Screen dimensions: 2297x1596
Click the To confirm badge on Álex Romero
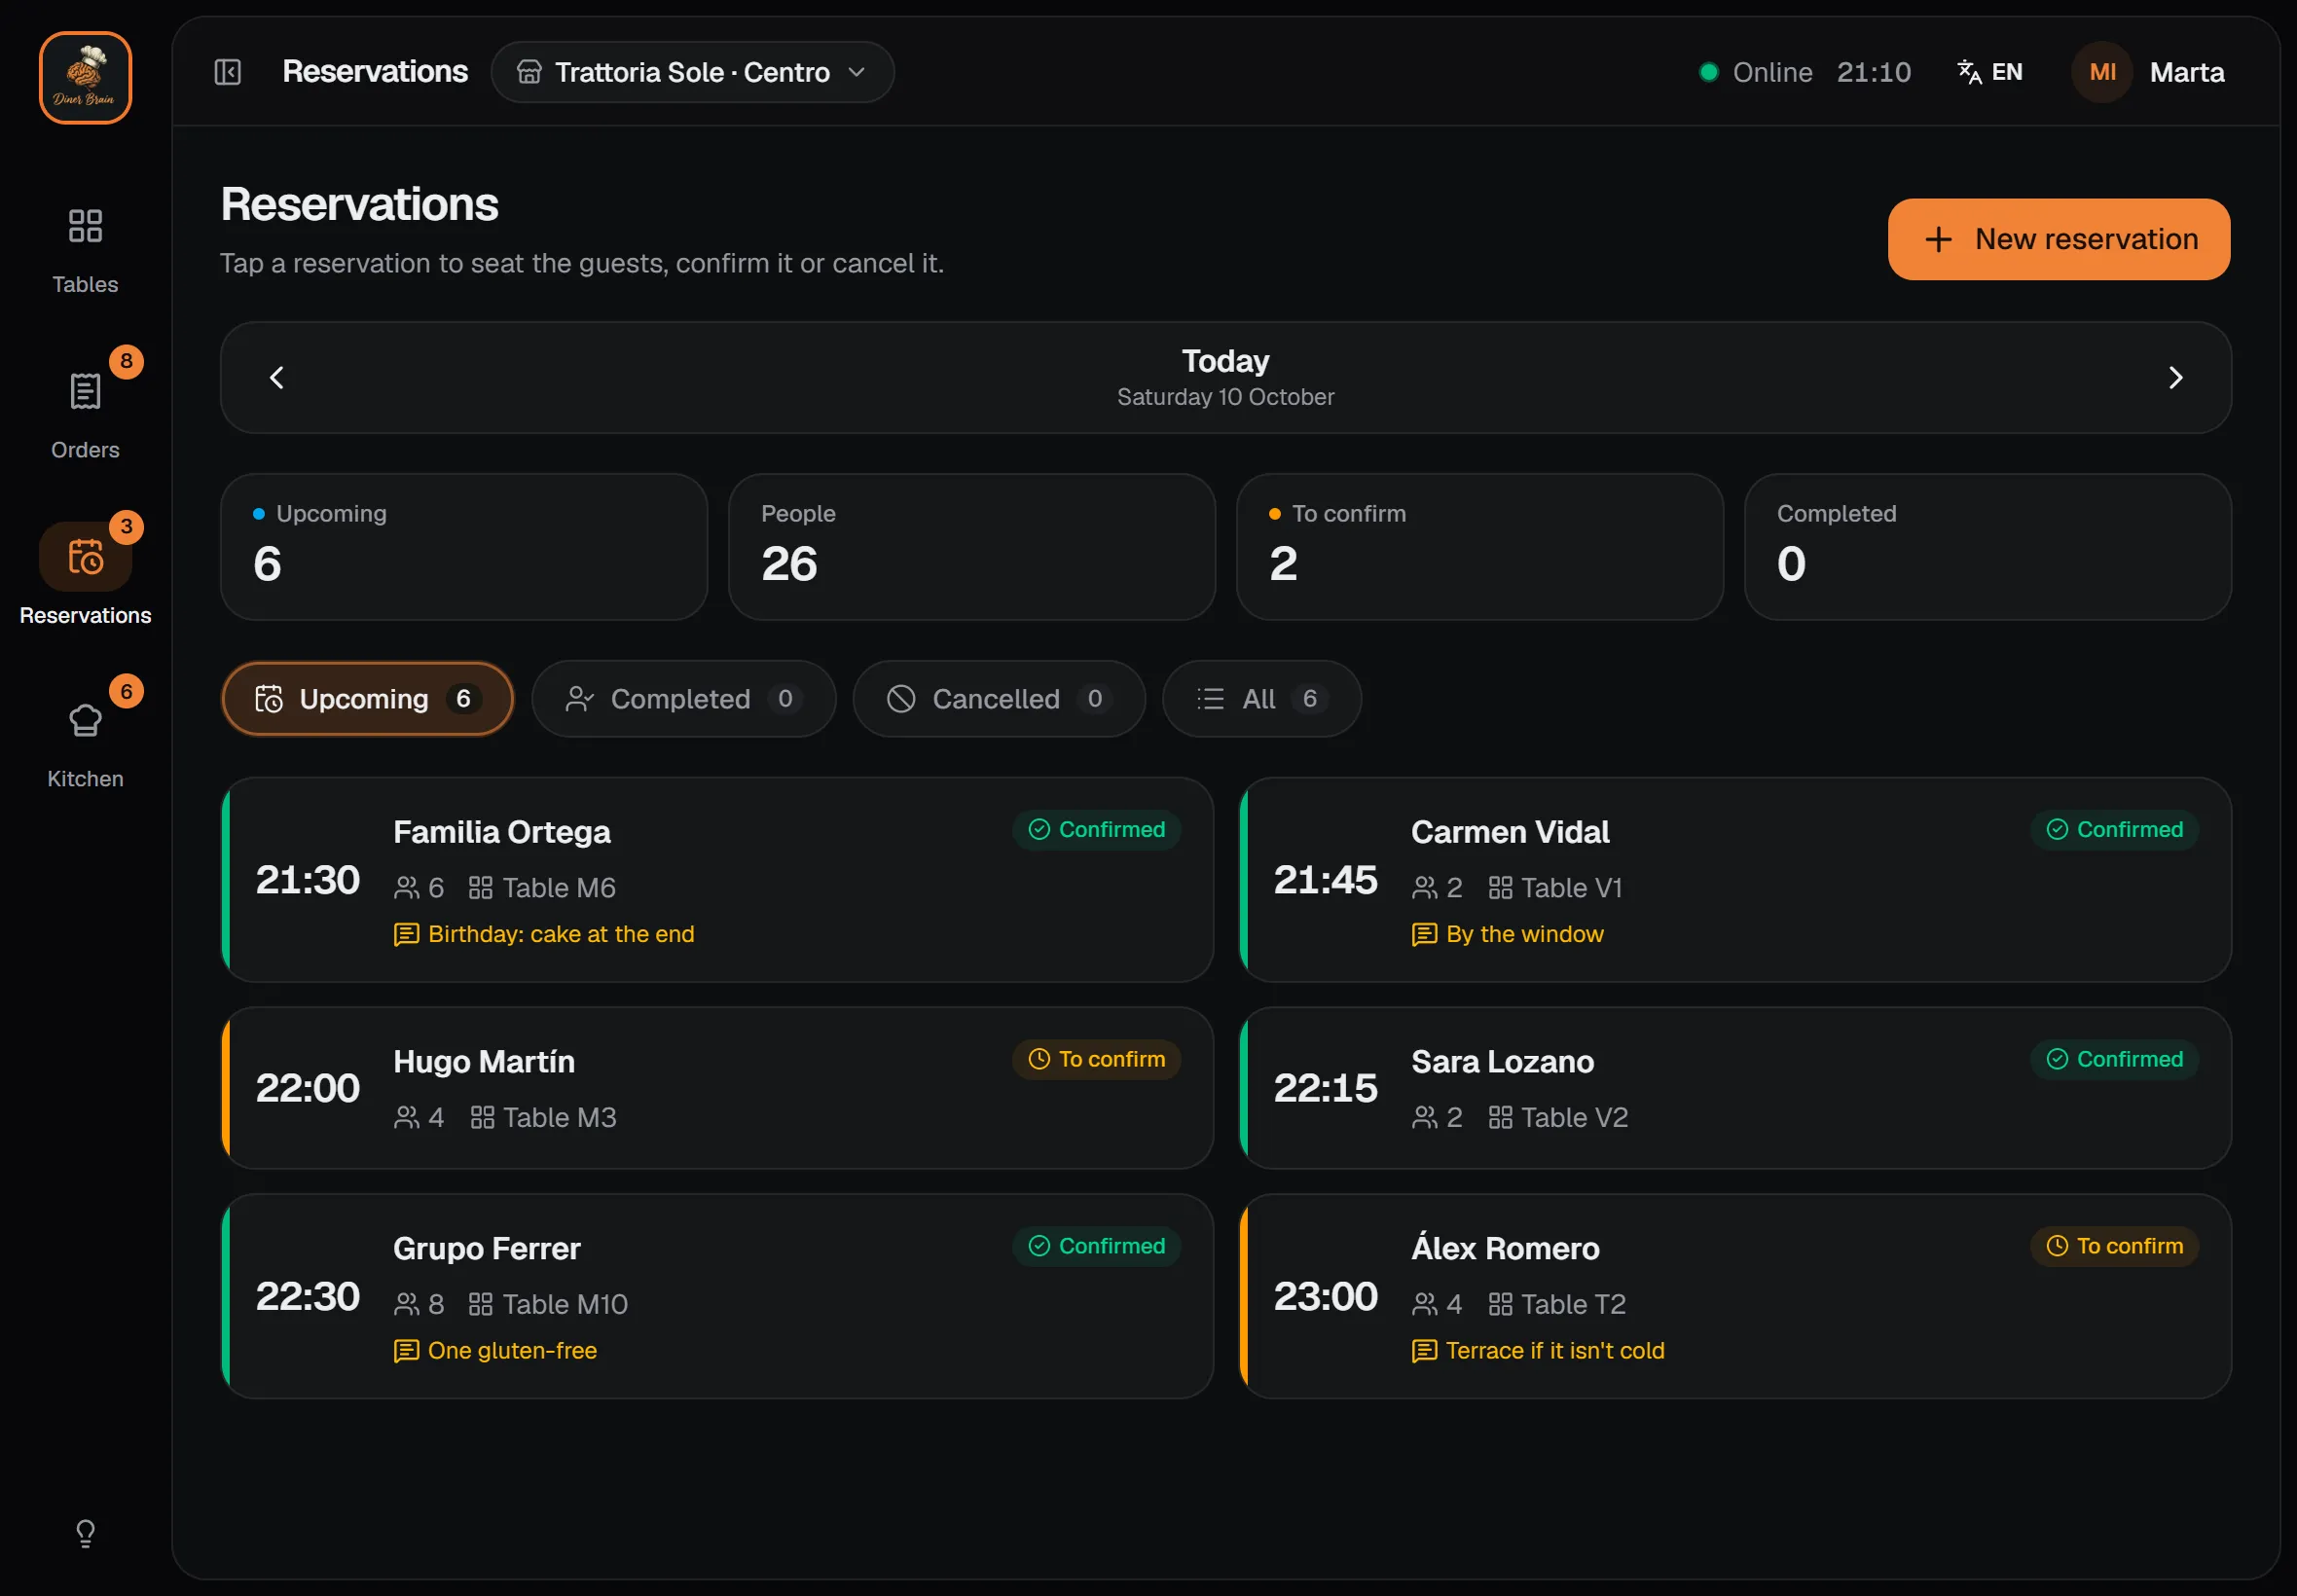[x=2114, y=1246]
